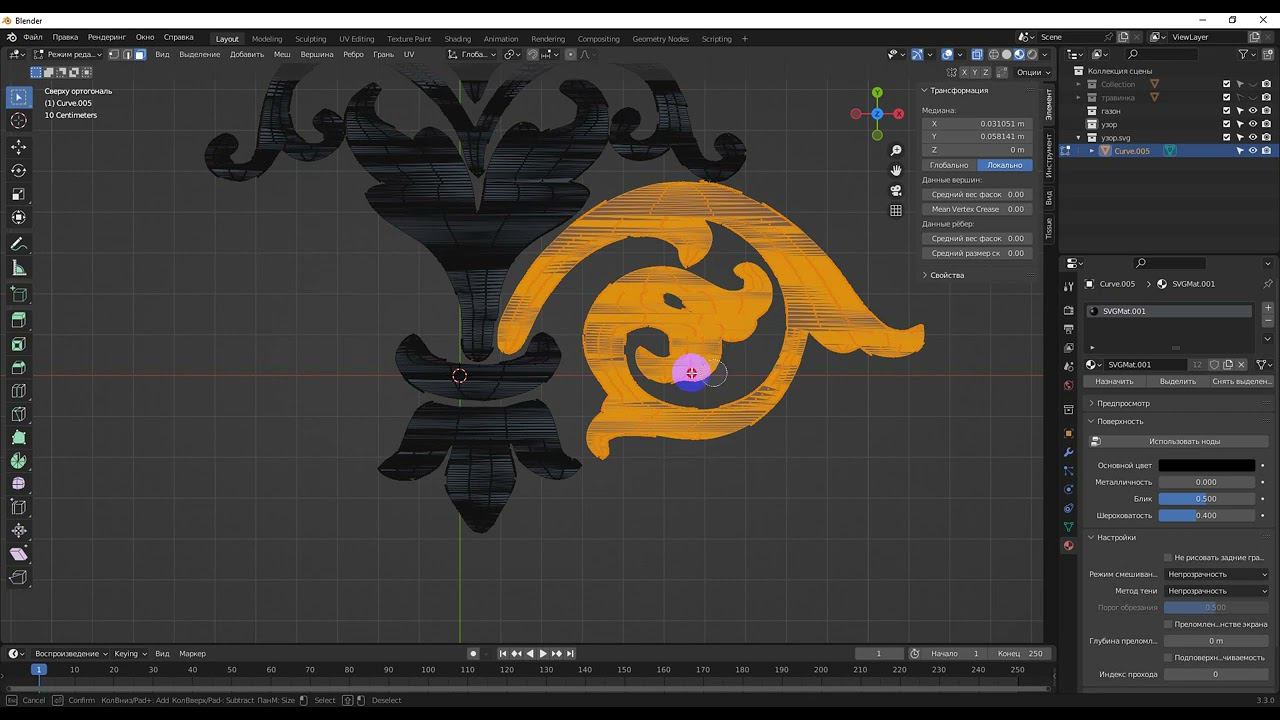Image resolution: width=1280 pixels, height=720 pixels.
Task: Switch perspective/orthographic with the grid icon
Action: pyautogui.click(x=896, y=210)
